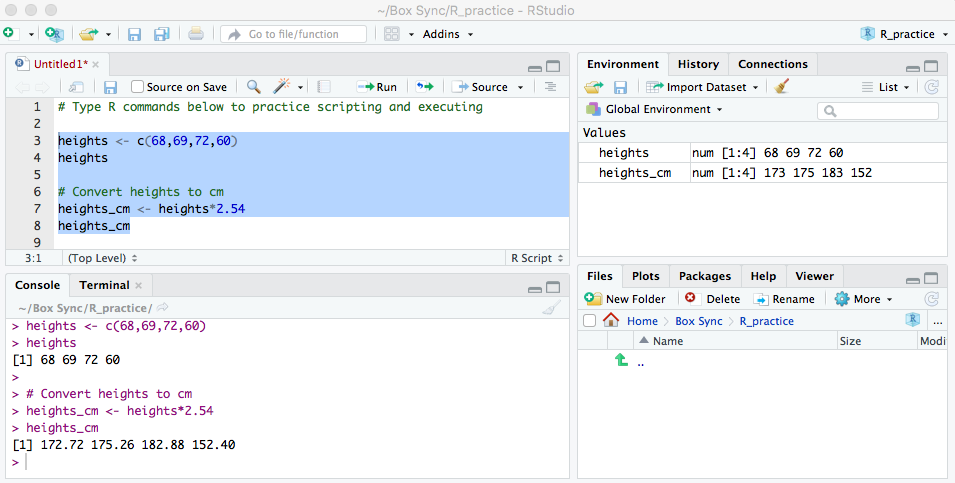The width and height of the screenshot is (955, 483).
Task: Clear the console with the broom icon
Action: [551, 308]
